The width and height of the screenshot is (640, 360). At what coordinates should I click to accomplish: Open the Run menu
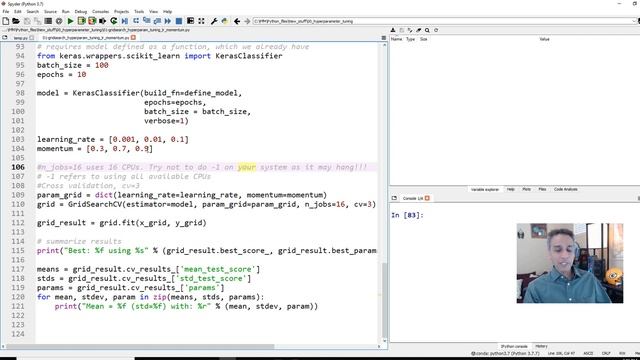click(x=66, y=11)
